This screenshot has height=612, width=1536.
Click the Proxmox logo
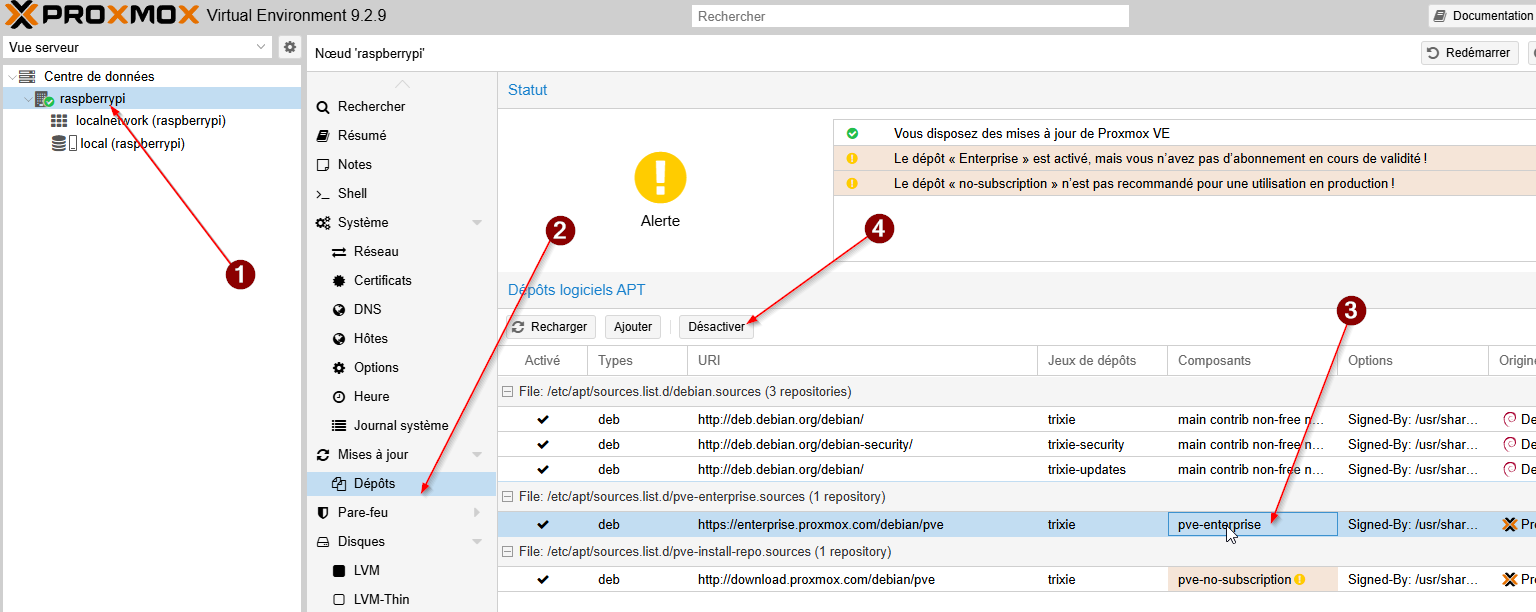tap(100, 15)
